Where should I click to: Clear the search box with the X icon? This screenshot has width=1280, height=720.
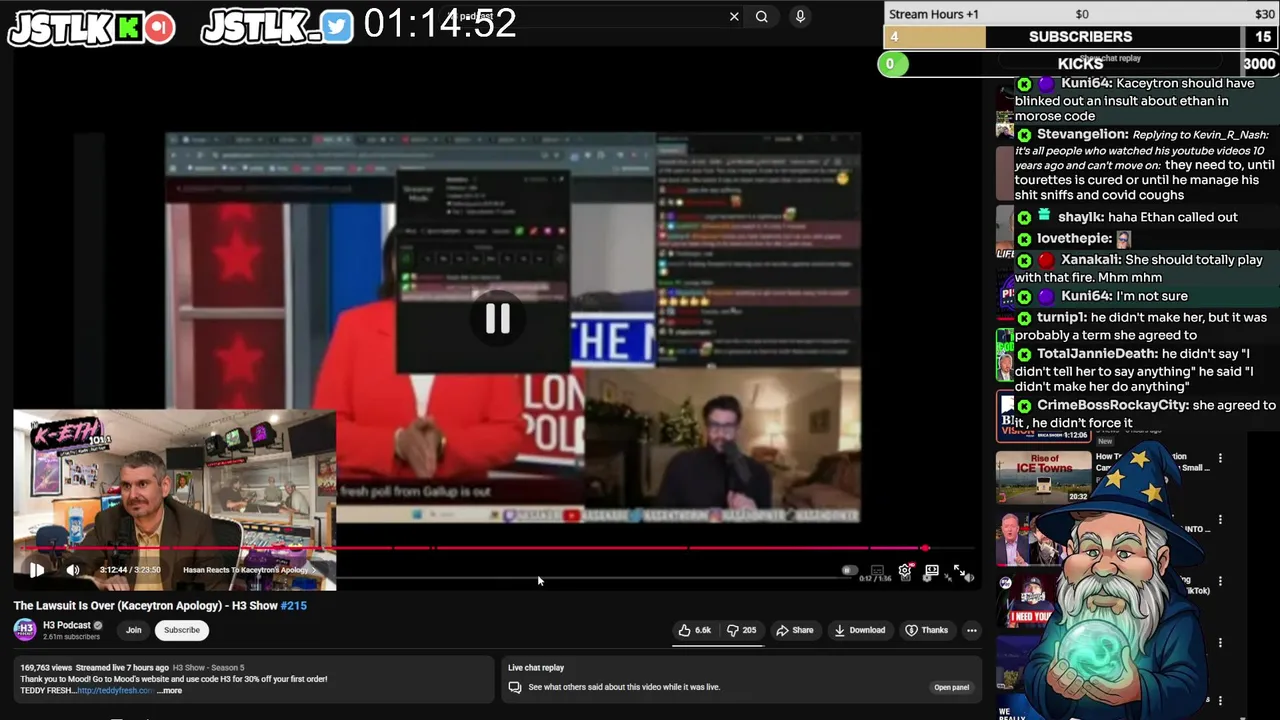tap(734, 16)
